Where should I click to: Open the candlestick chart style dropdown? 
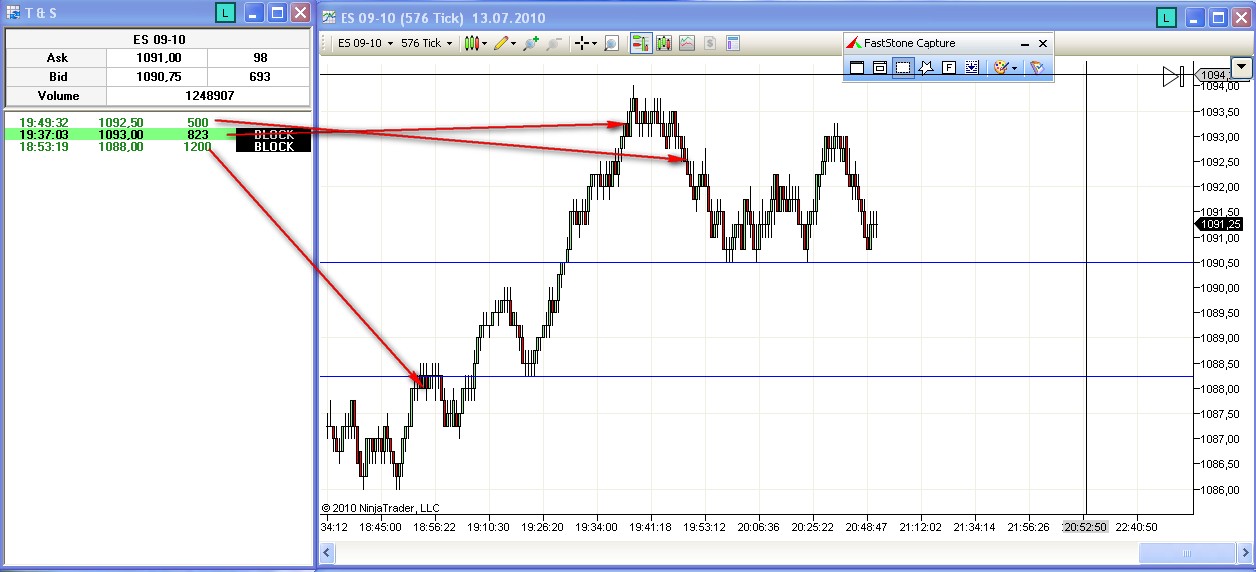click(x=475, y=43)
